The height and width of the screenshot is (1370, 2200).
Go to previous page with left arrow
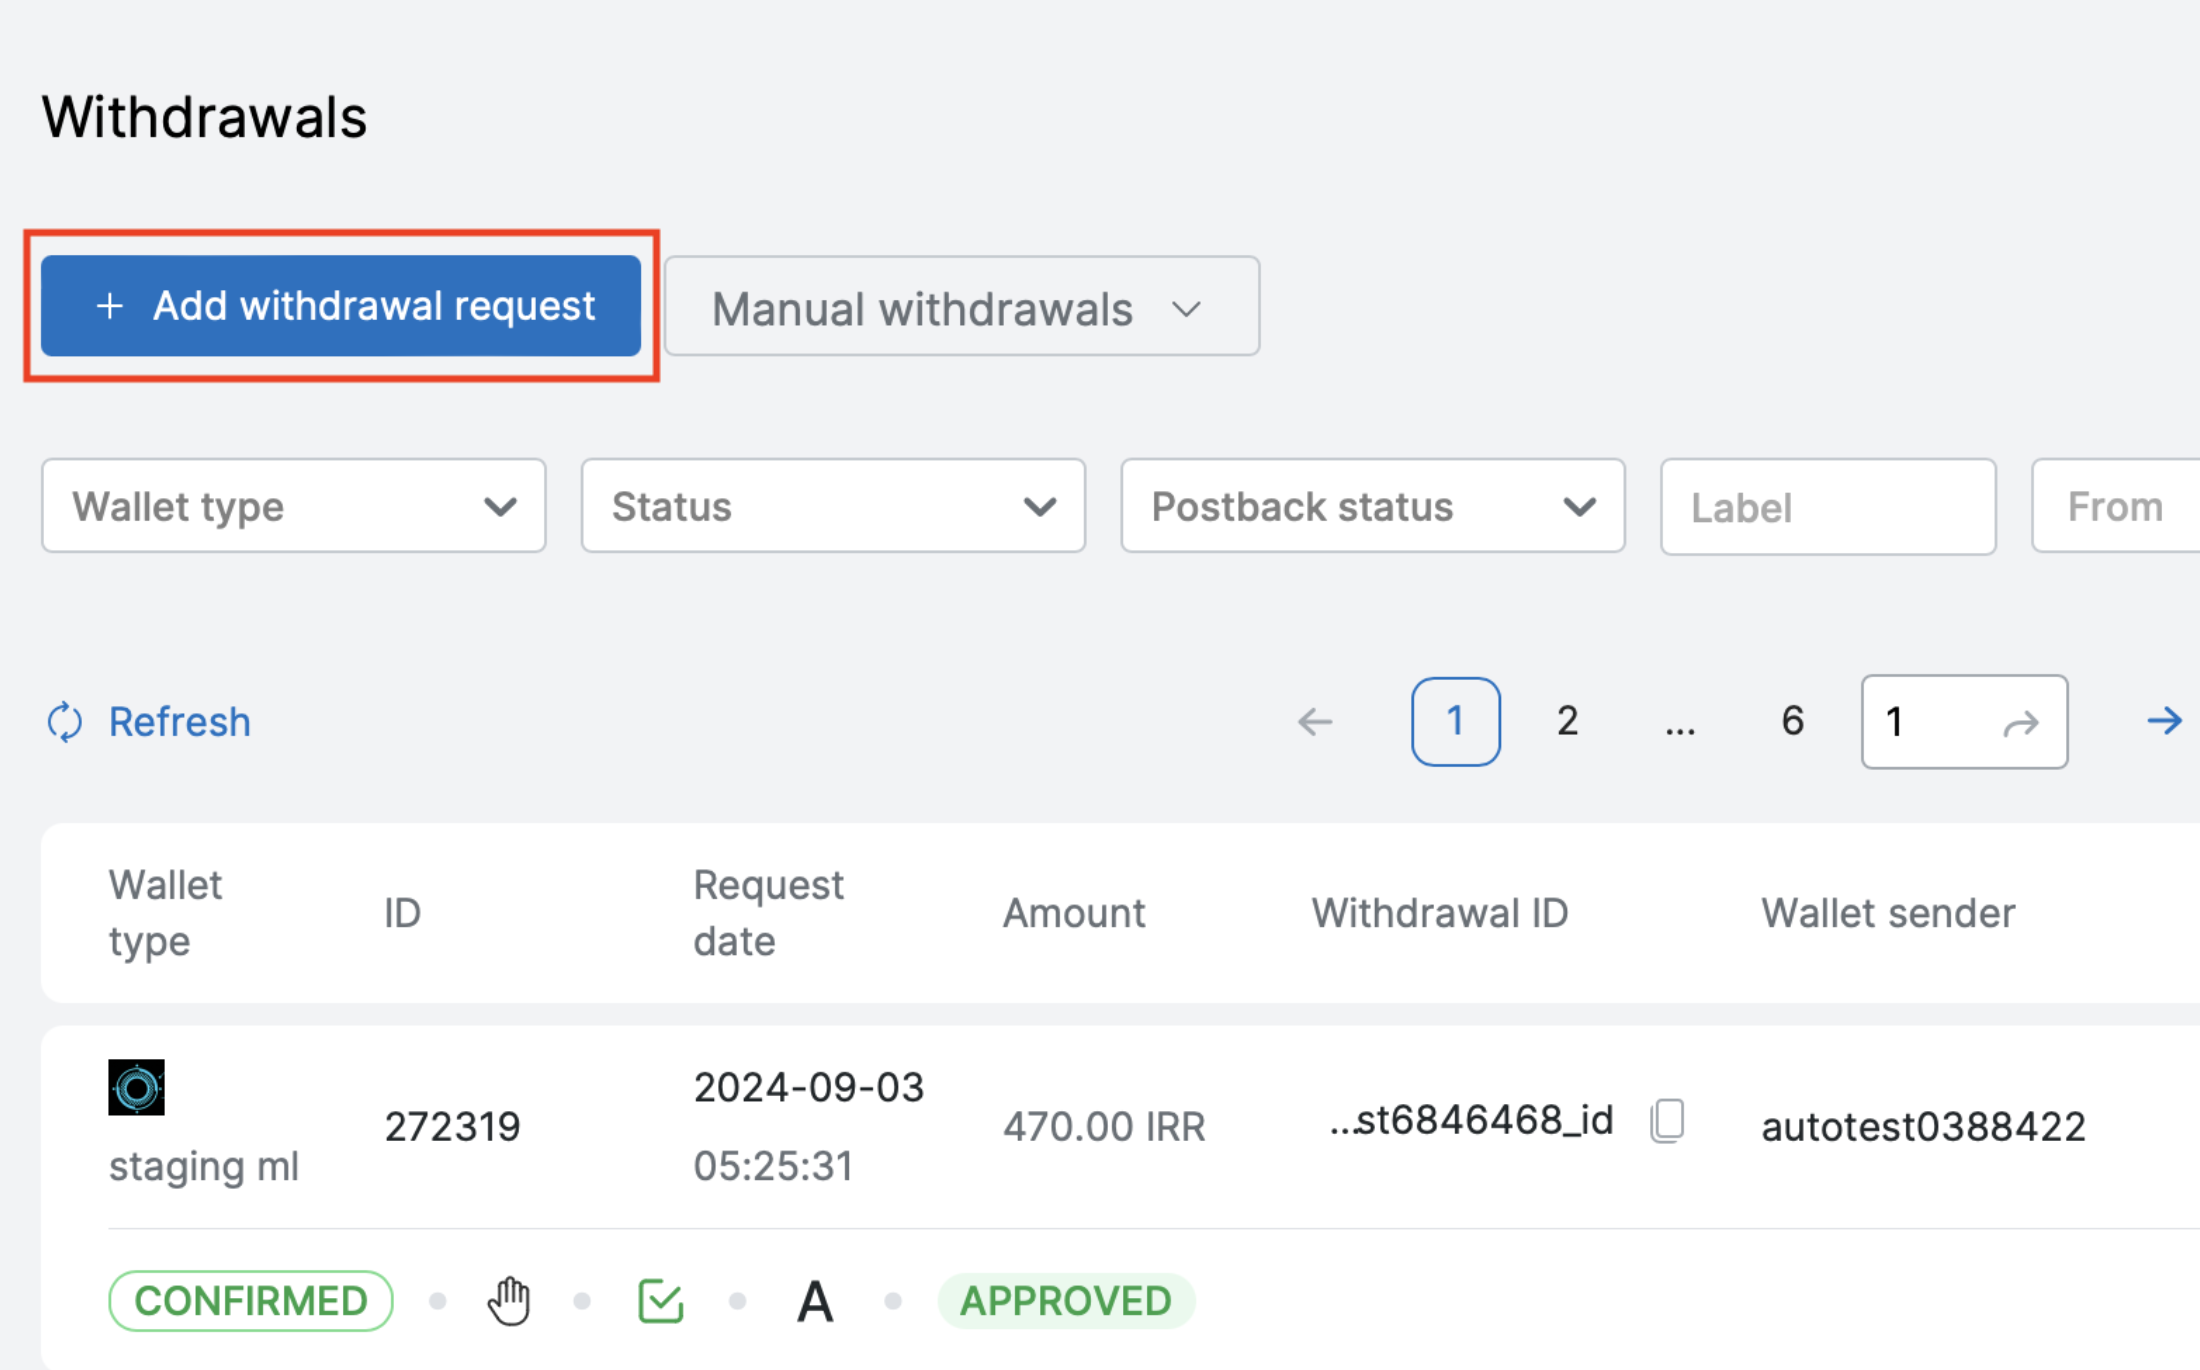(1315, 721)
